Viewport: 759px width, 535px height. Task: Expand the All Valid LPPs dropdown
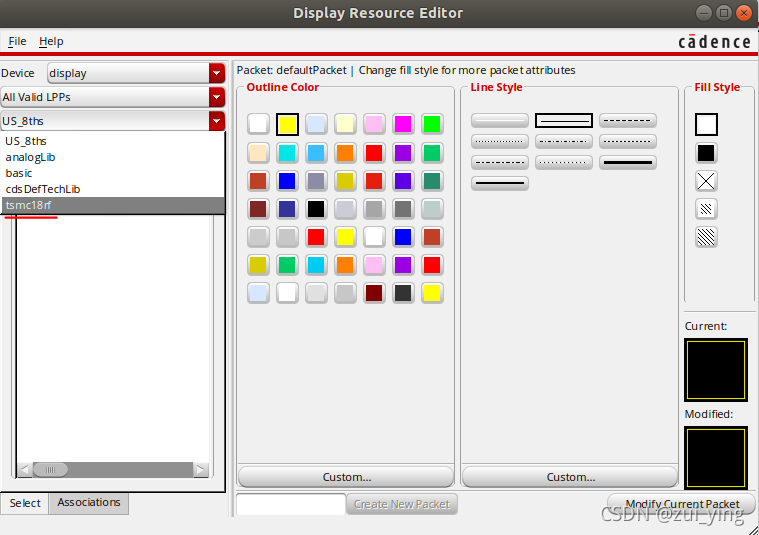point(217,97)
